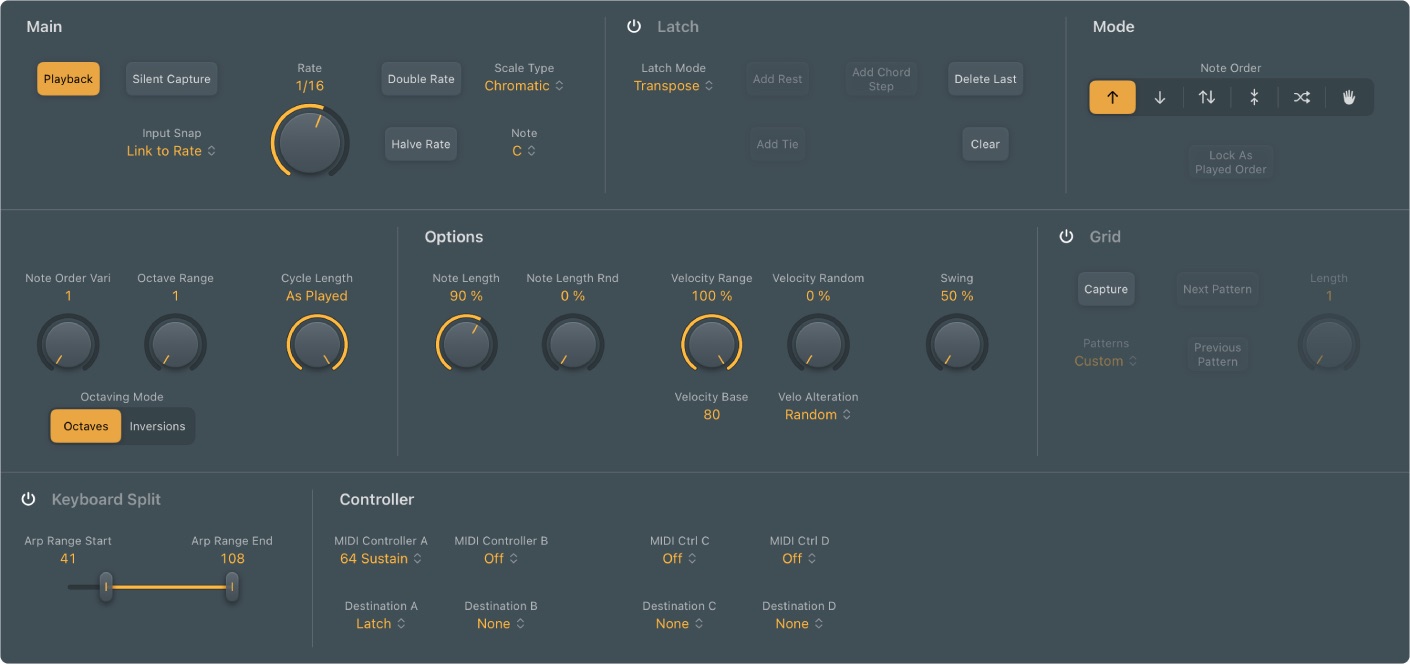
Task: Click the Velocity Range value 100 %
Action: tap(712, 297)
